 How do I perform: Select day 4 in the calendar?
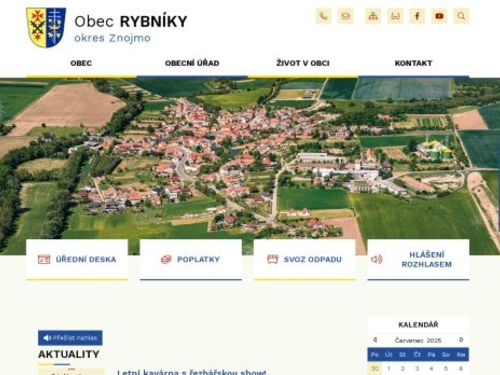[431, 369]
